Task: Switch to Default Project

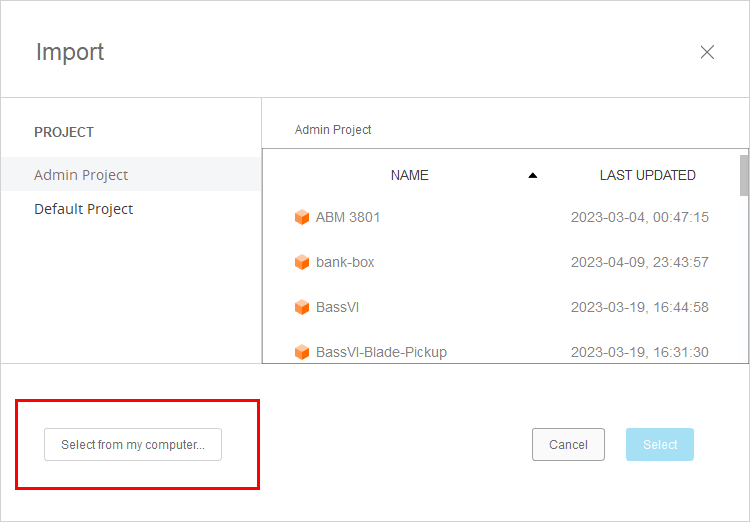Action: tap(84, 209)
